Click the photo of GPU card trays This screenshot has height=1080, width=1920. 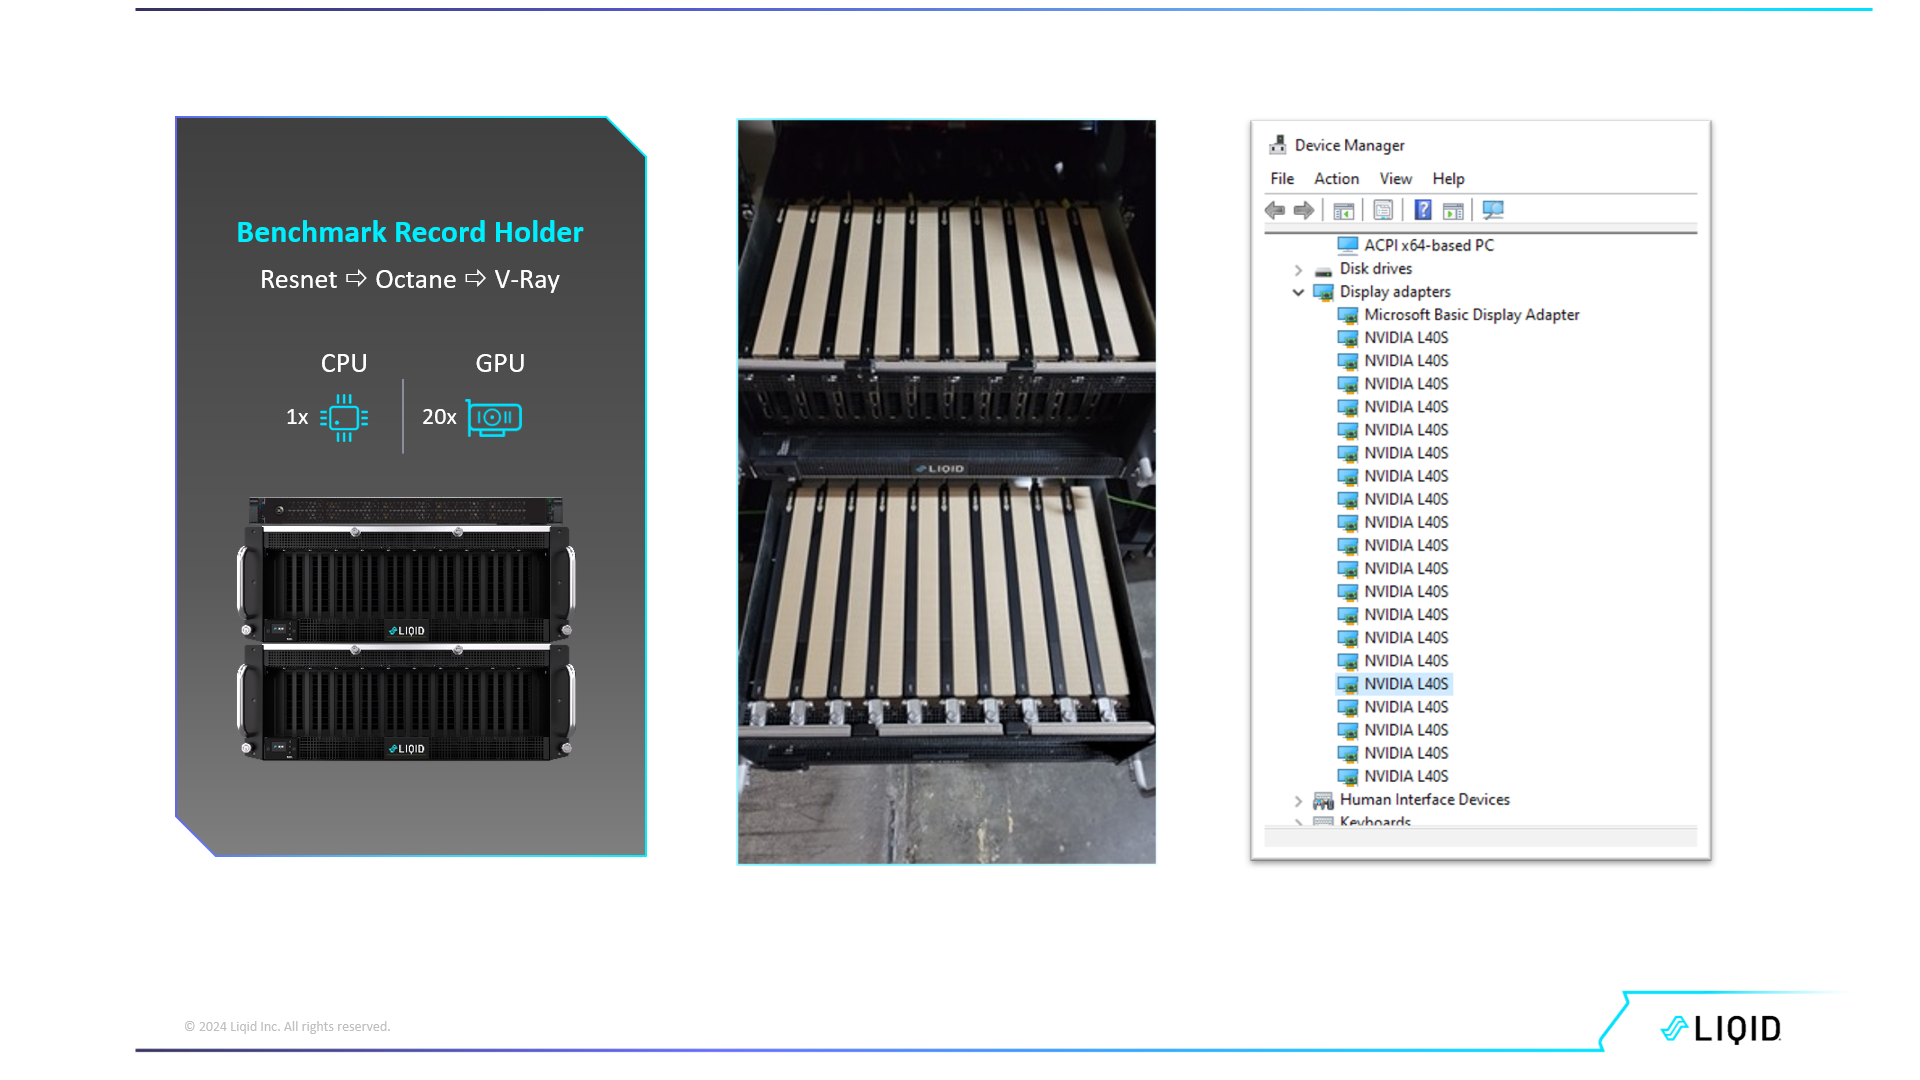946,491
